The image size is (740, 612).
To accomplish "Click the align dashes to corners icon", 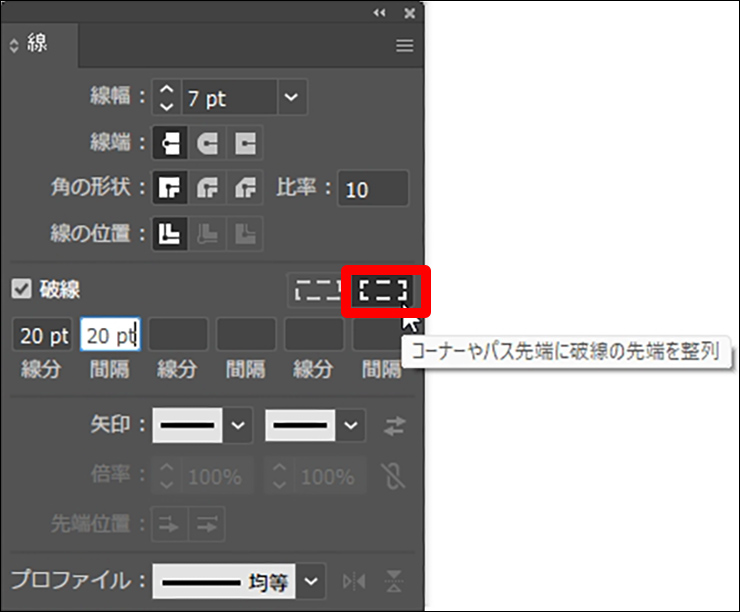I will (x=385, y=291).
